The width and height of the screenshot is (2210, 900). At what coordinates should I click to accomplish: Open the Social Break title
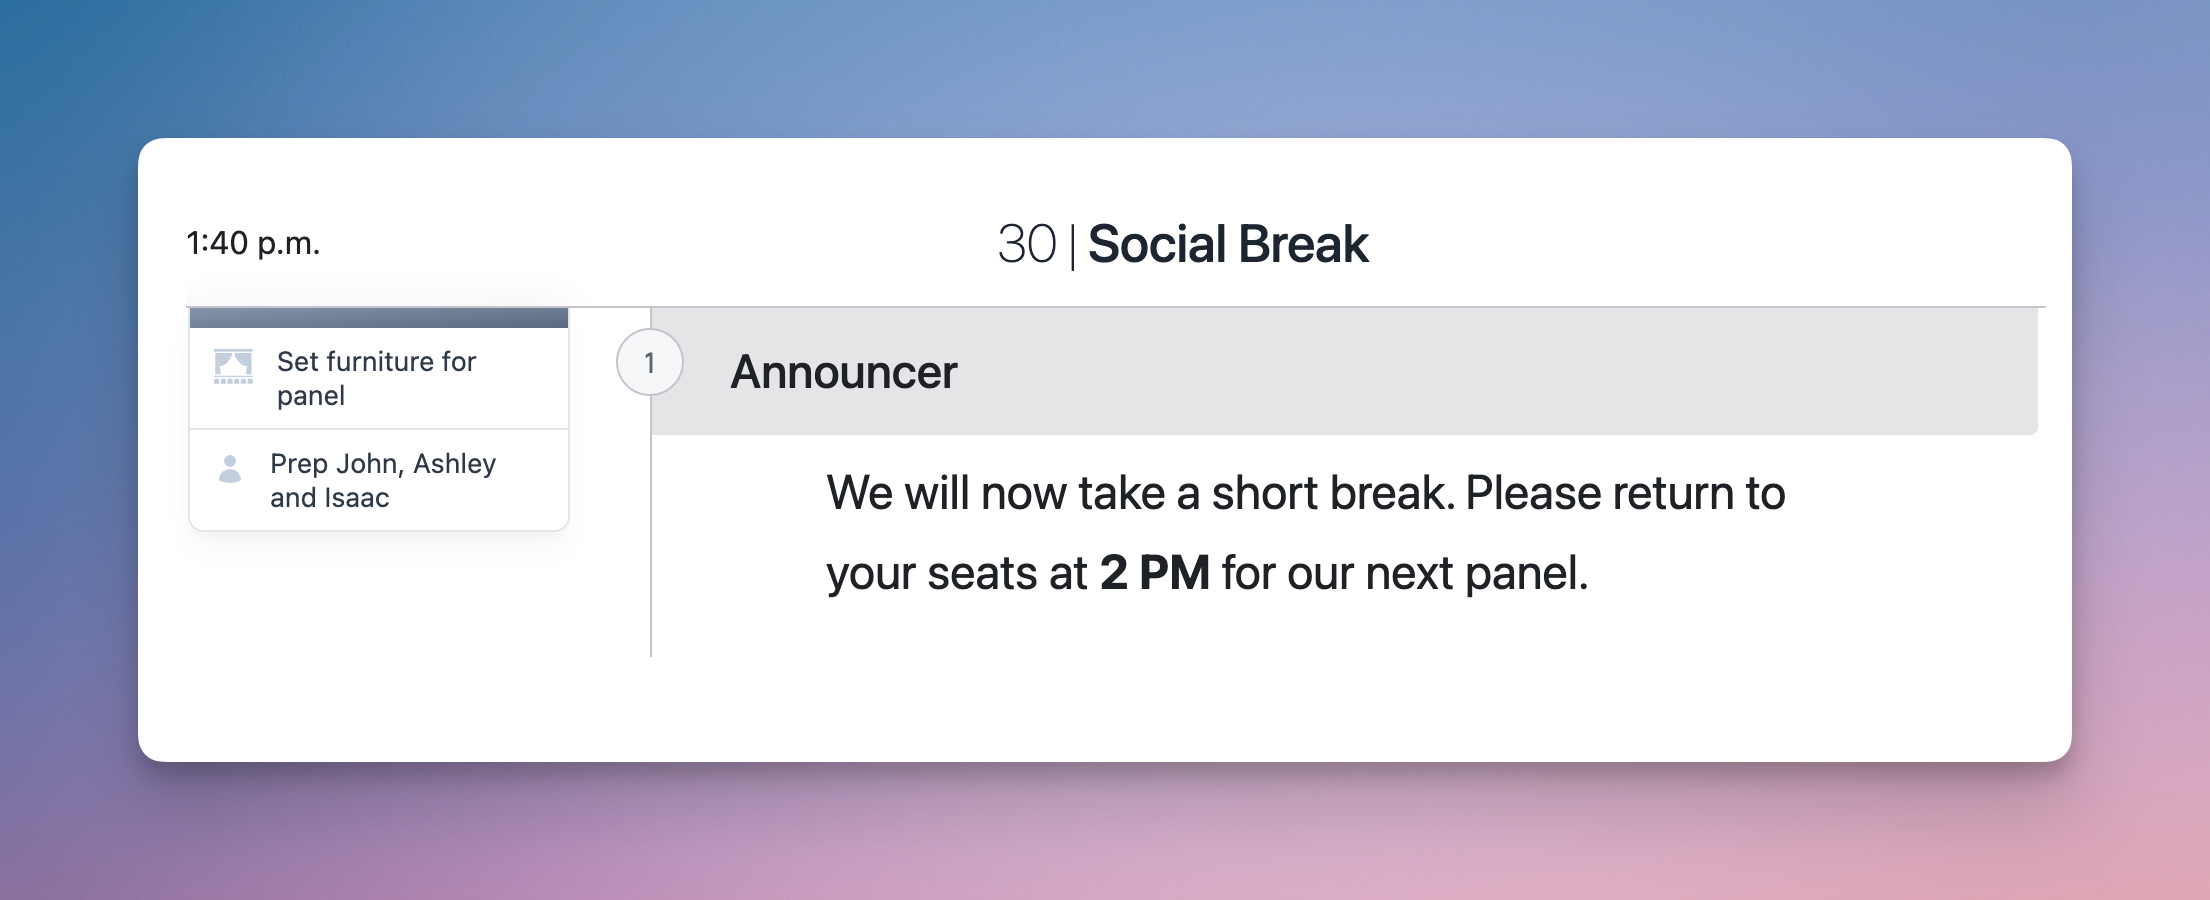click(1227, 244)
